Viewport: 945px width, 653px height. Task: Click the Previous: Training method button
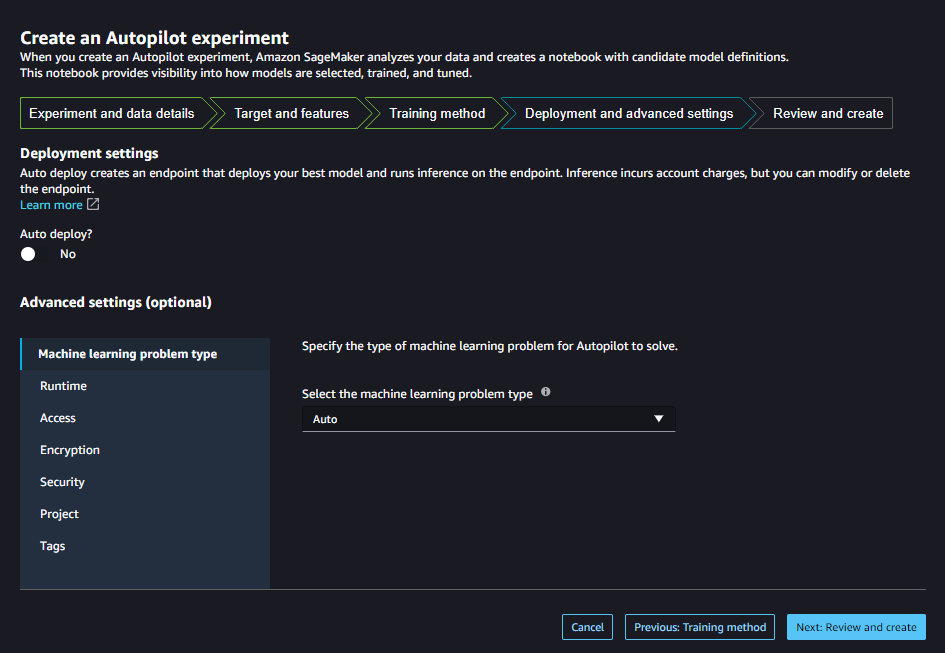(x=699, y=626)
